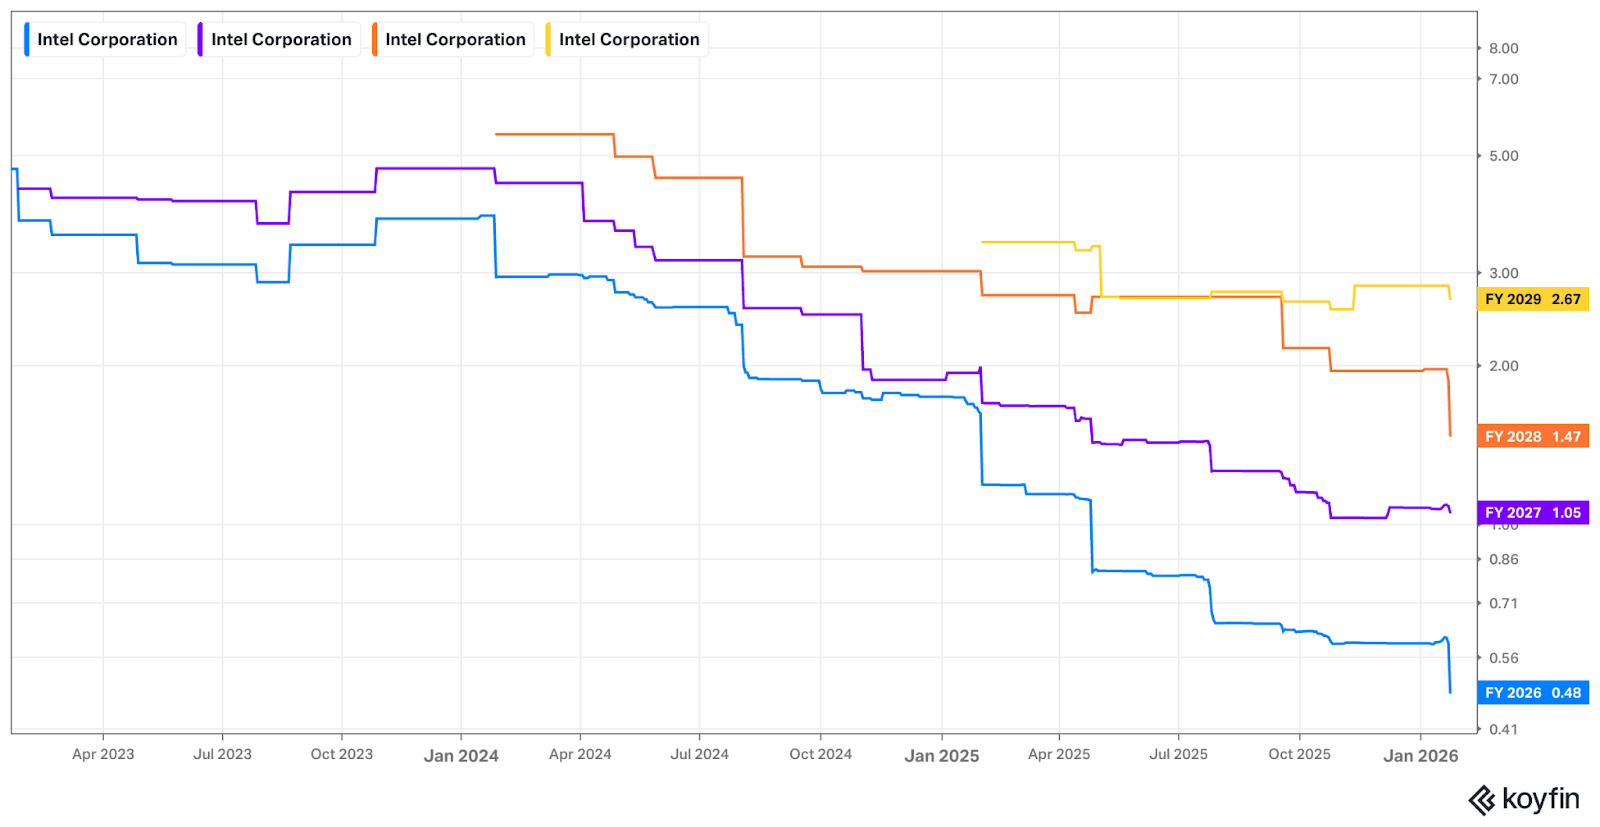The height and width of the screenshot is (827, 1600).
Task: Select the FY 2028 1.47 price label
Action: tap(1532, 436)
